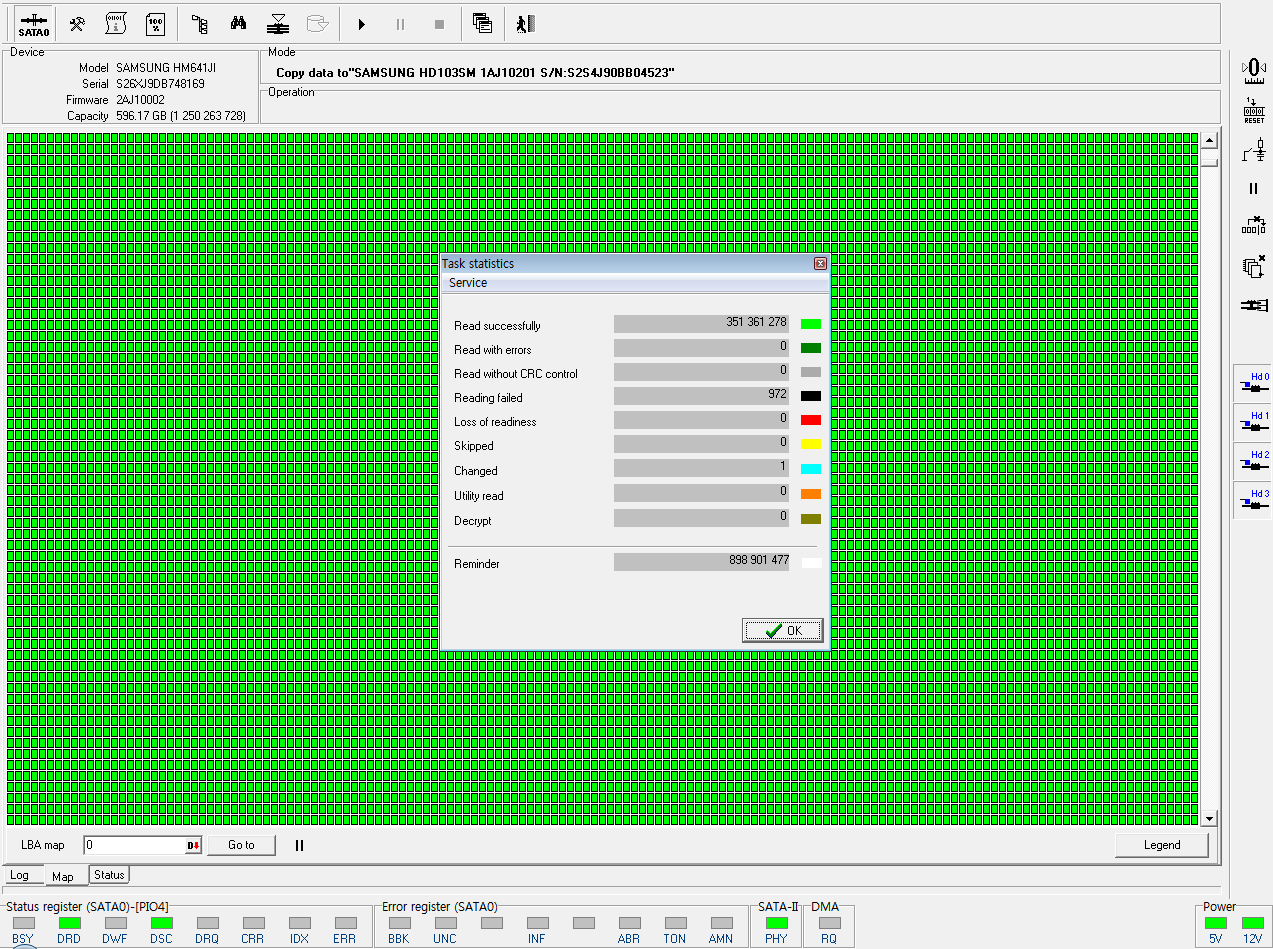Open the cascading windows icon
1273x949 pixels.
point(483,24)
